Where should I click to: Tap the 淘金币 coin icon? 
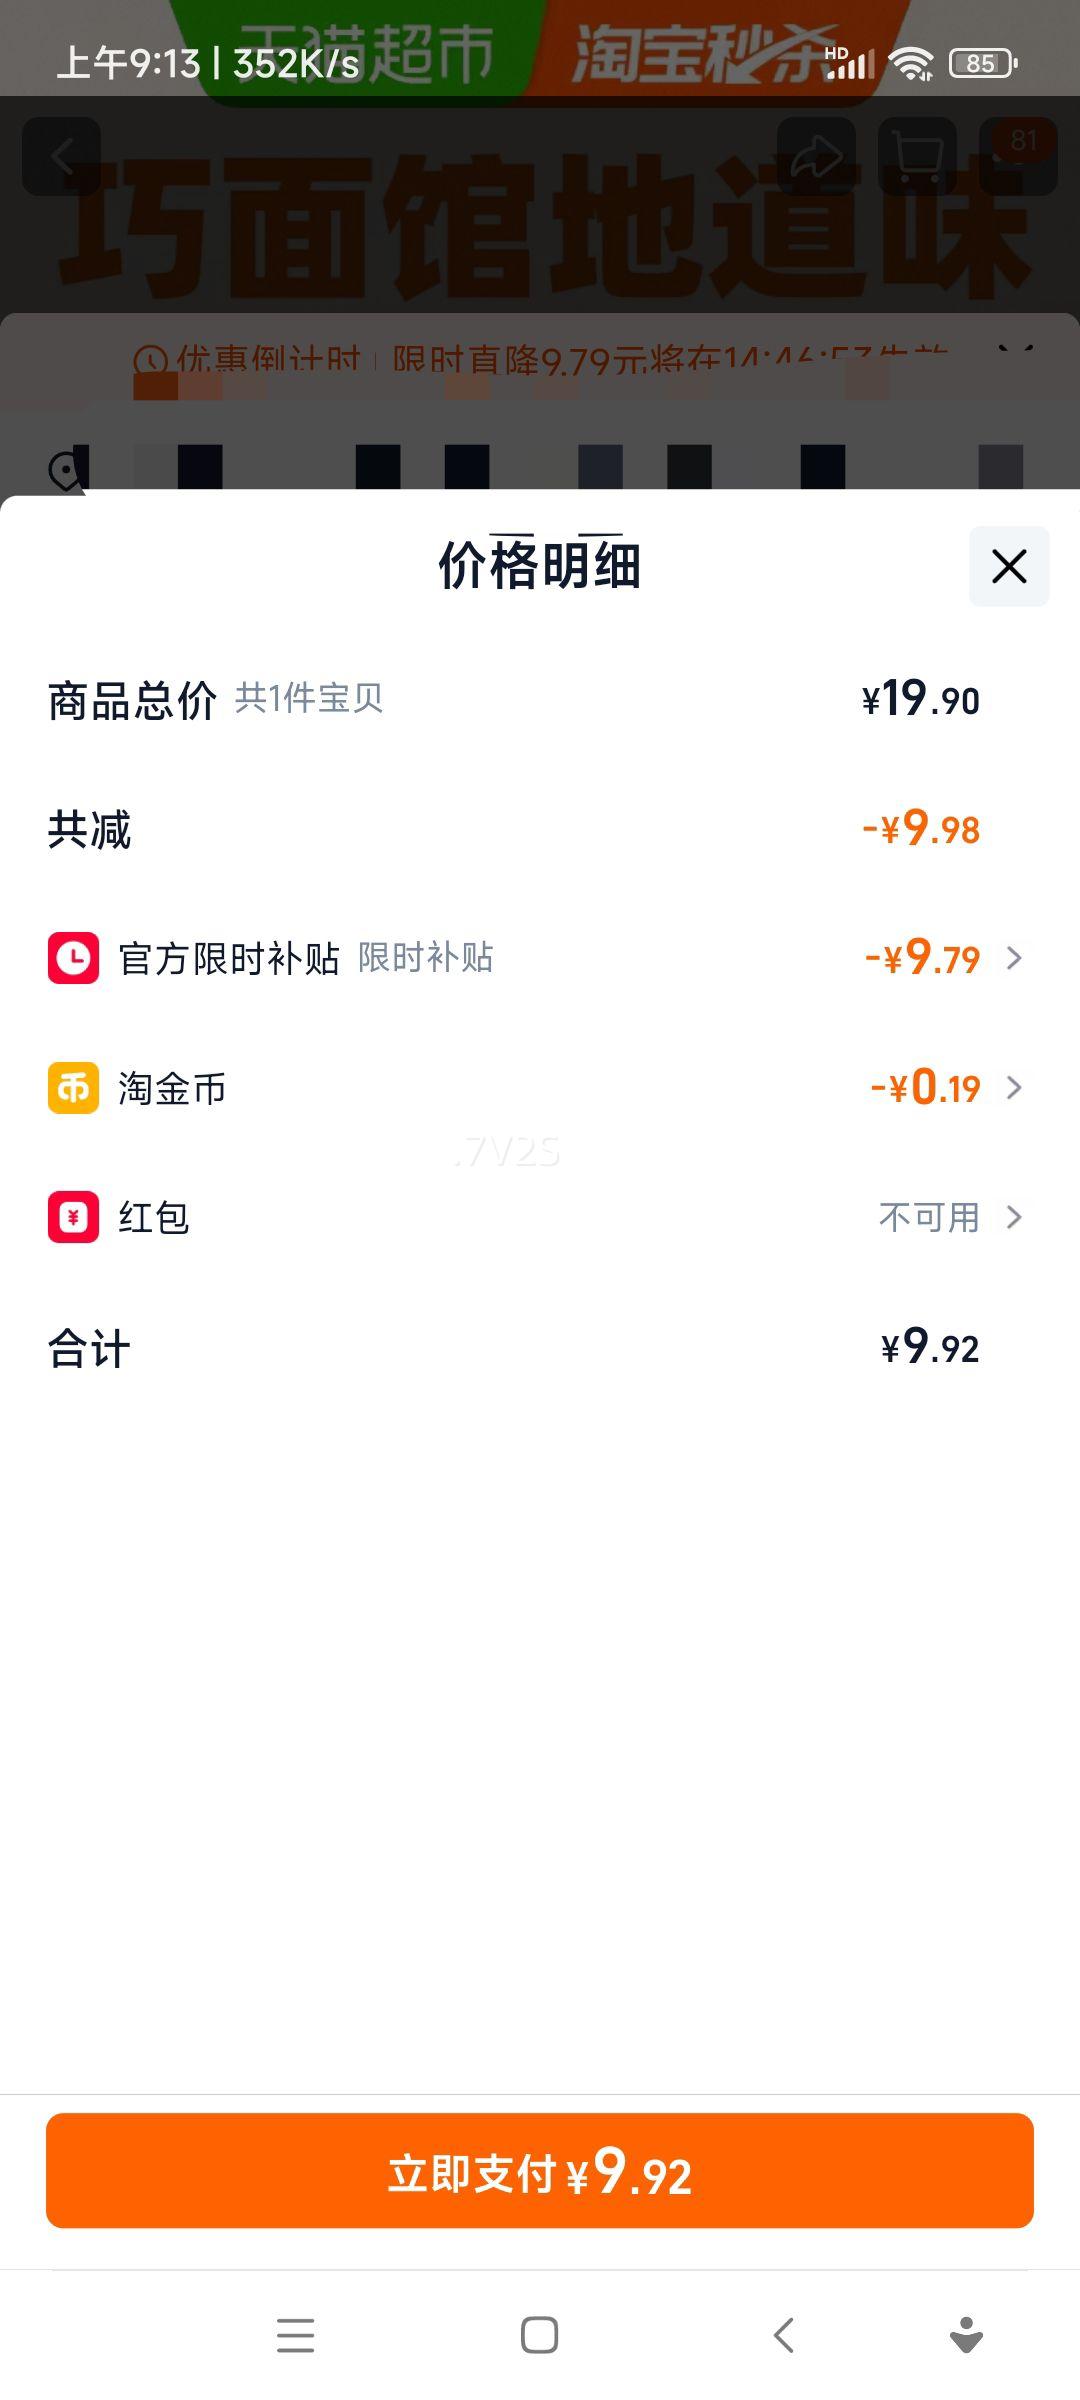pos(73,1088)
